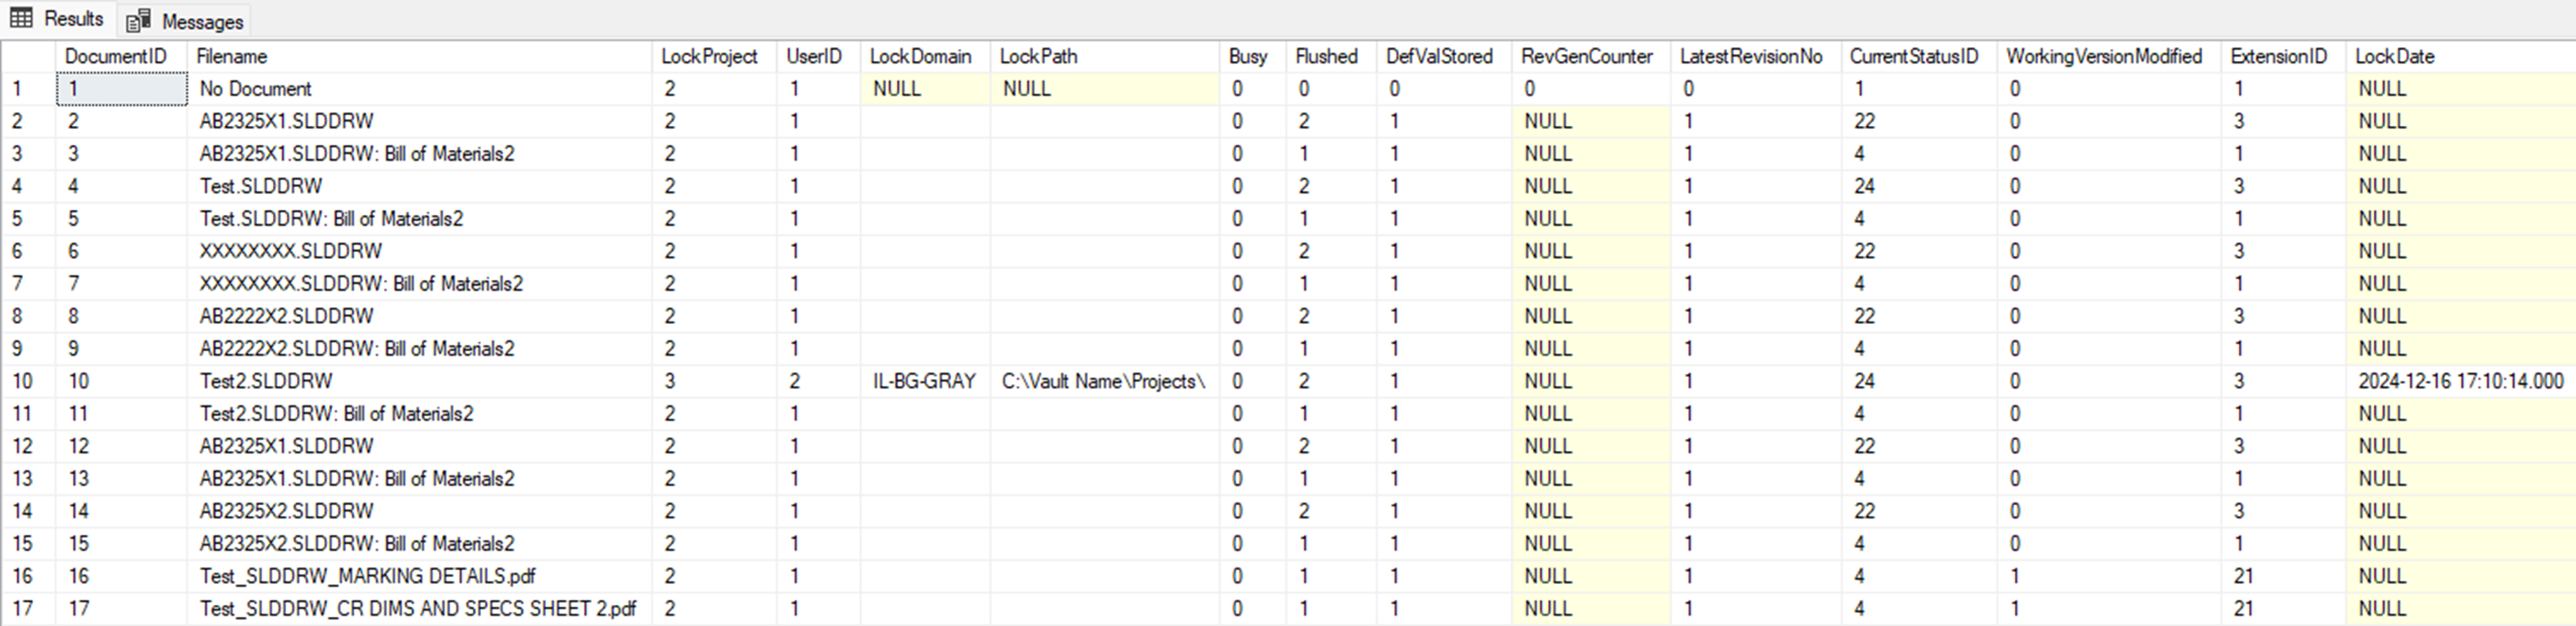Select the Test_SLDDRW_CR DIMS AND SPECS SHEET 2.pdf cell
2576x626 pixels.
417,608
